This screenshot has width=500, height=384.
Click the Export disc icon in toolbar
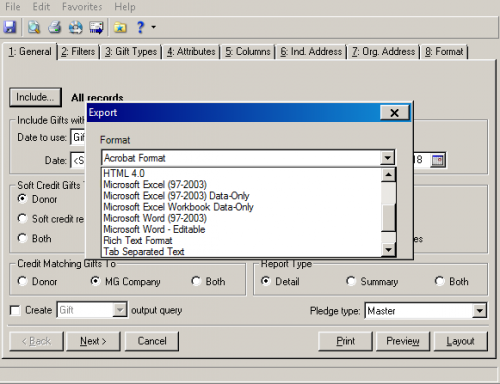pyautogui.click(x=75, y=27)
